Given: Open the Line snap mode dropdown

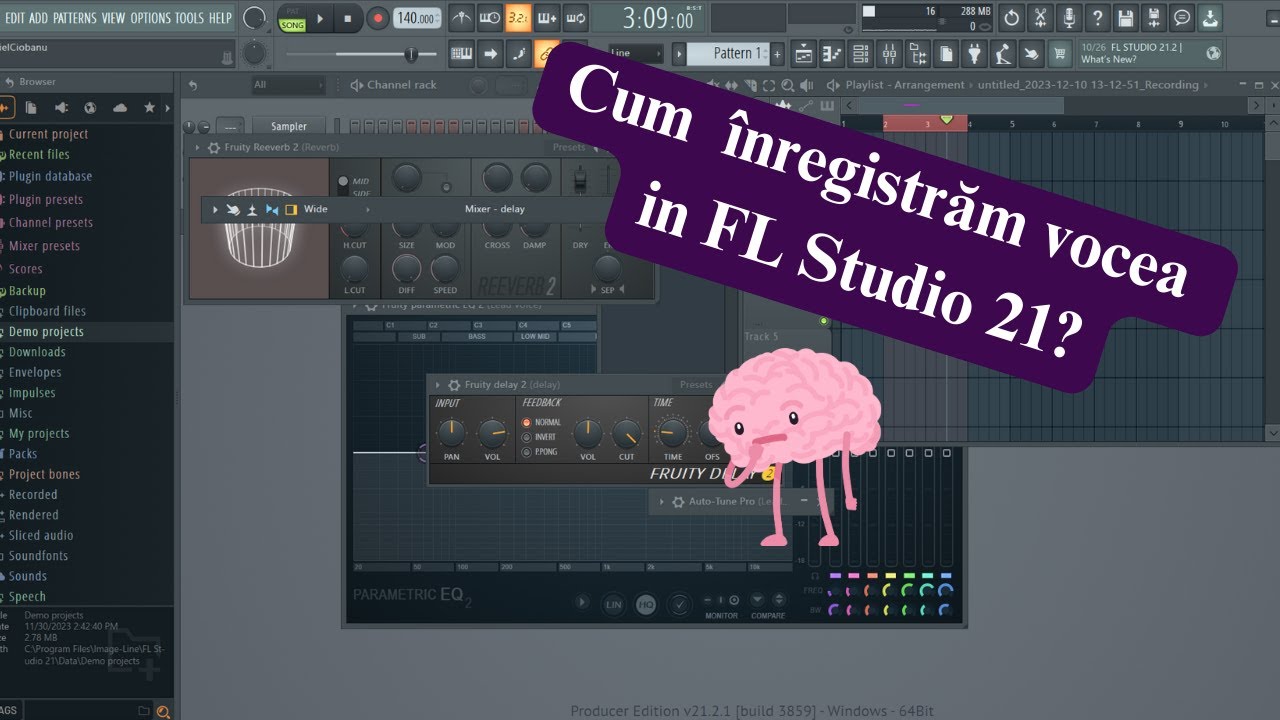Looking at the screenshot, I should click(x=635, y=53).
